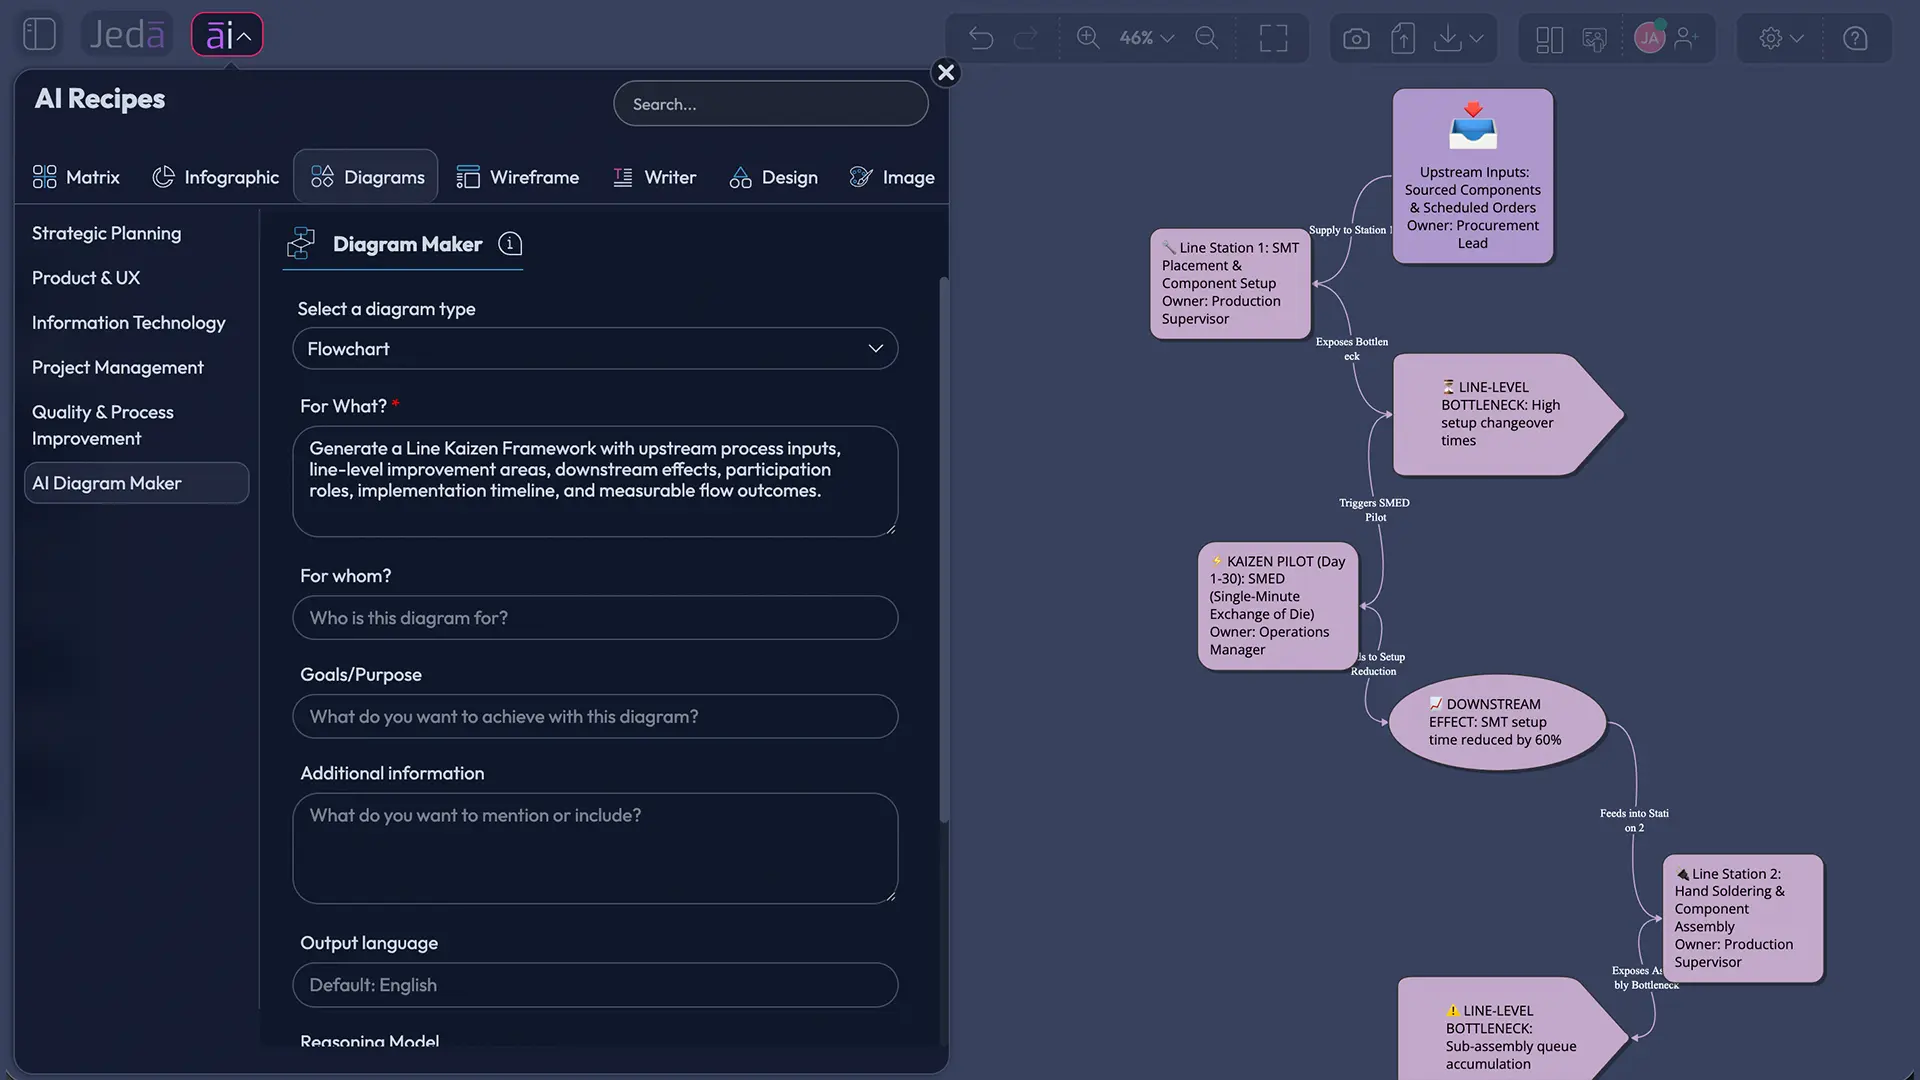Click the fit-to-screen frame icon
Screen dimensions: 1920x1080
(1273, 38)
